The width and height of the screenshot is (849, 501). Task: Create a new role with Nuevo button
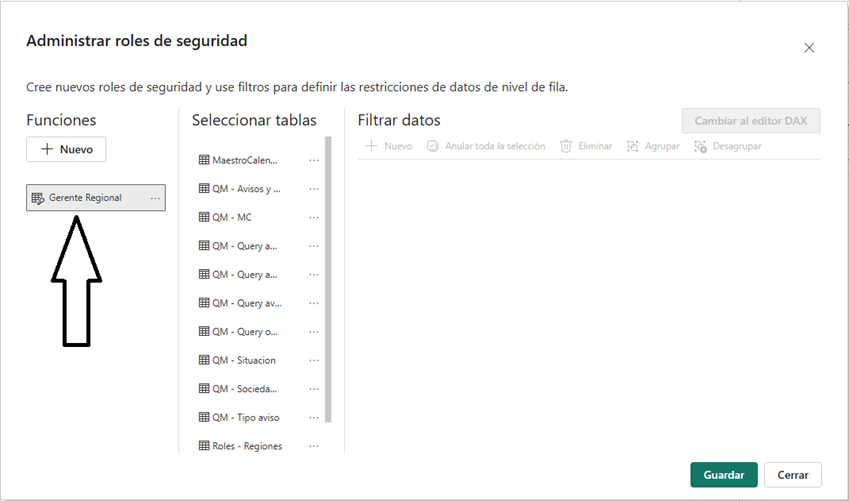pos(66,149)
